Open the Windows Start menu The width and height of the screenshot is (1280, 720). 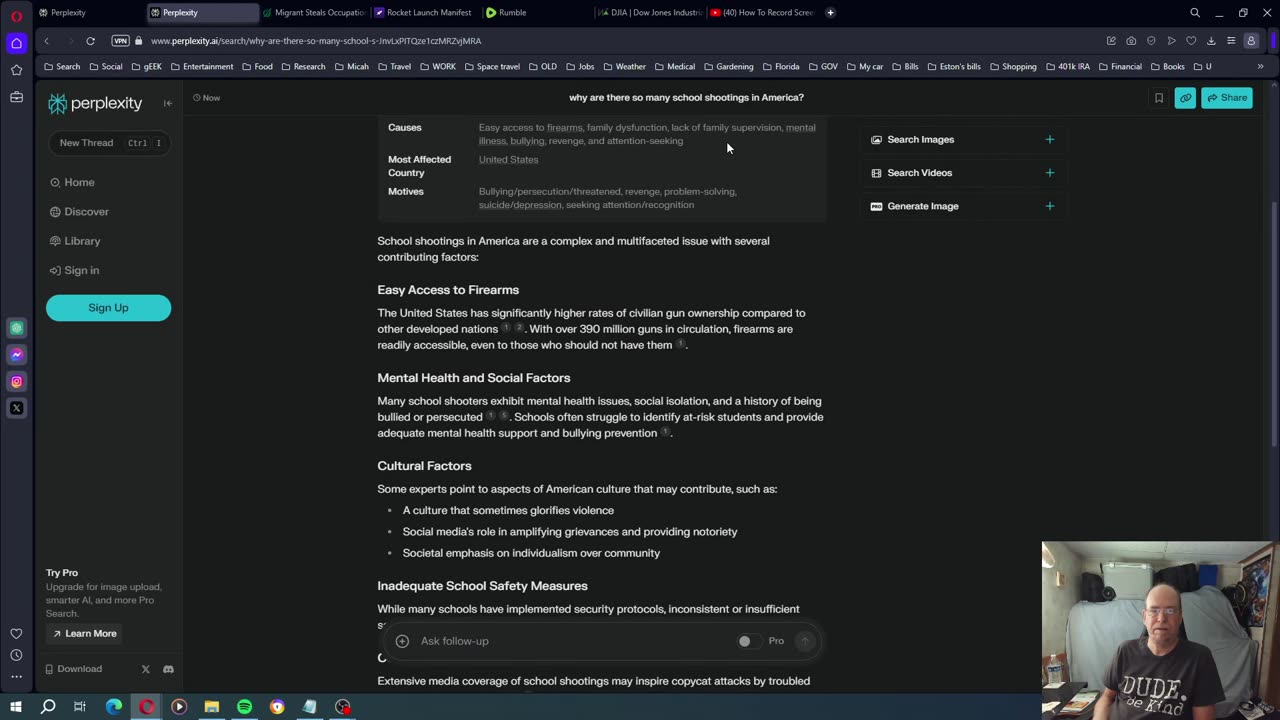click(15, 707)
